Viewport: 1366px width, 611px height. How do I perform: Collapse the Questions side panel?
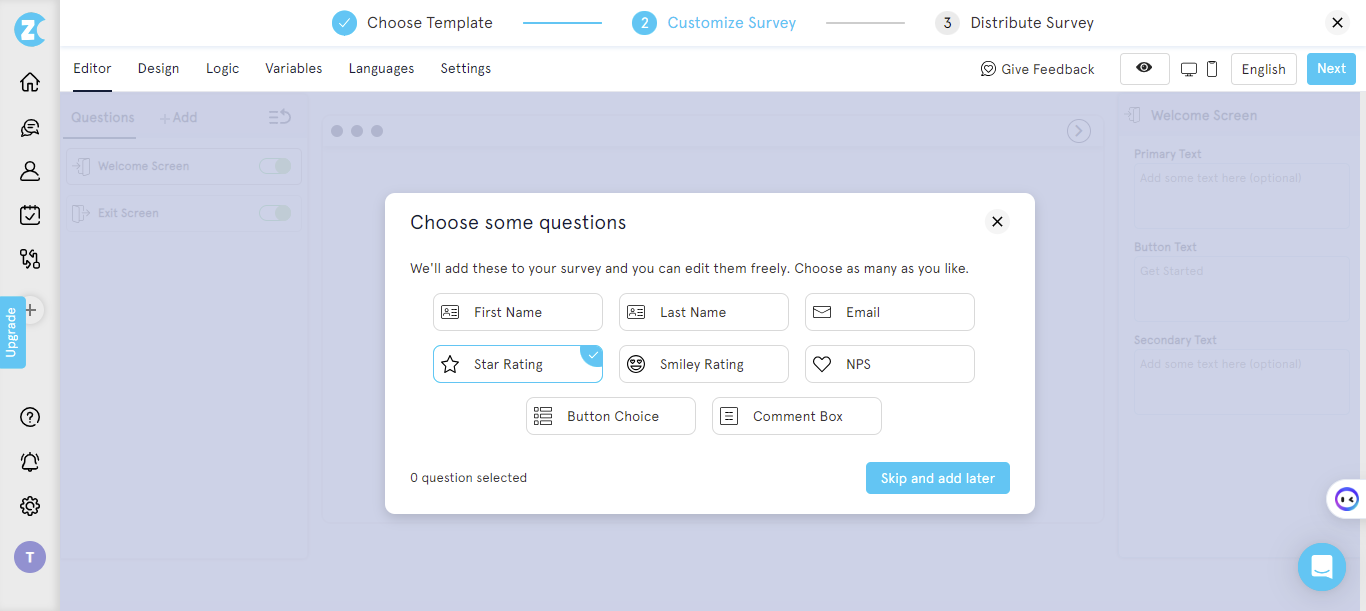tap(278, 116)
